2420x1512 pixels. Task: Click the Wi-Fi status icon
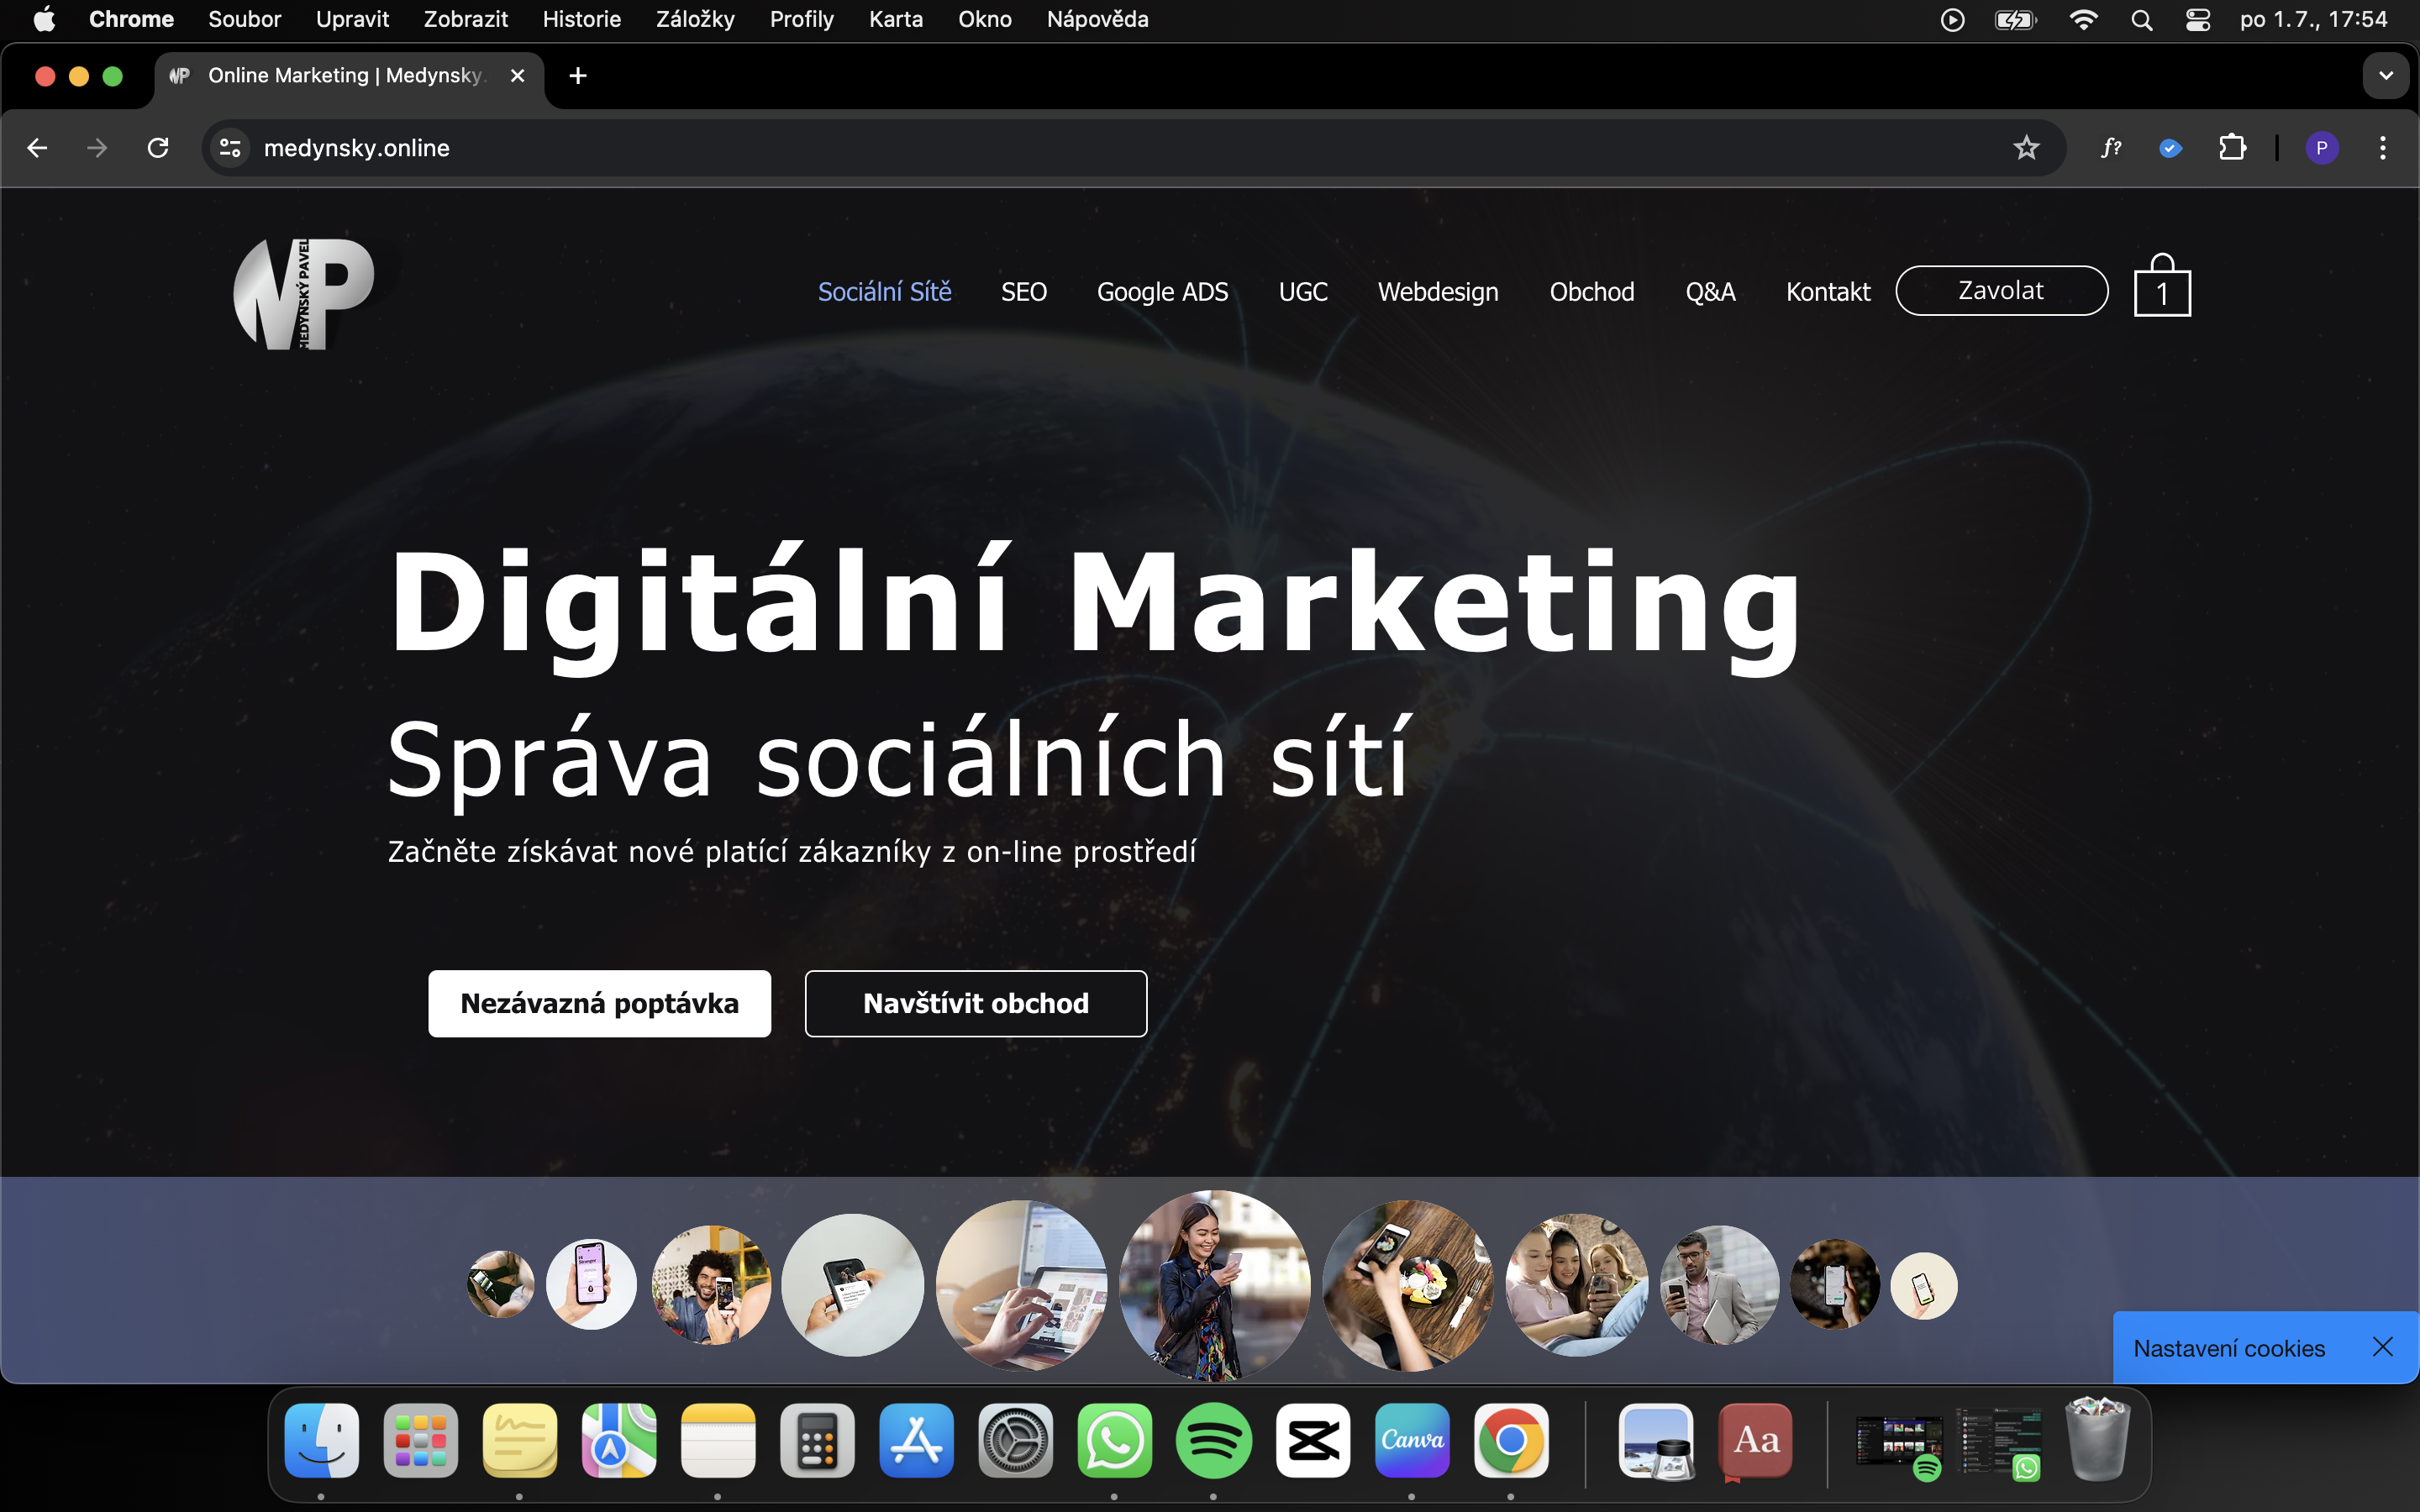pyautogui.click(x=2083, y=20)
